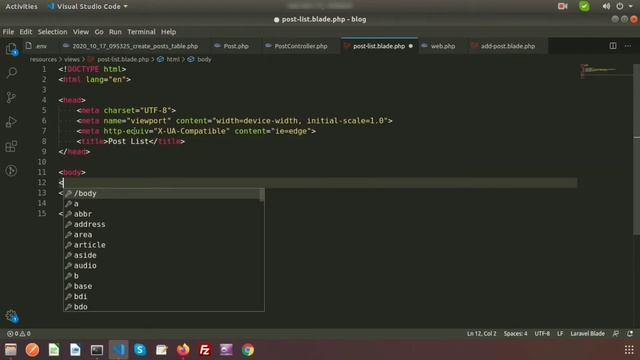Viewport: 640px width, 360px height.
Task: Split the editor to the right
Action: pyautogui.click(x=613, y=46)
